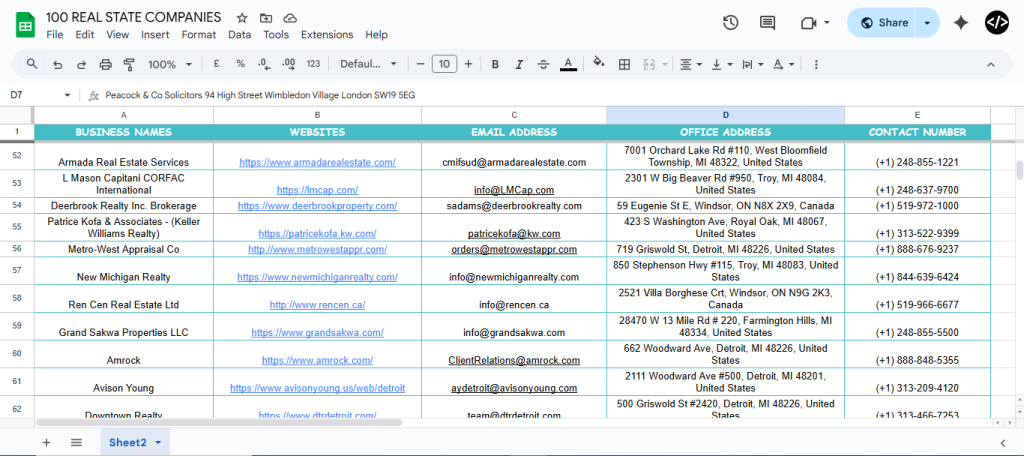The height and width of the screenshot is (456, 1024).
Task: Check the cloud document status icon
Action: tap(290, 18)
